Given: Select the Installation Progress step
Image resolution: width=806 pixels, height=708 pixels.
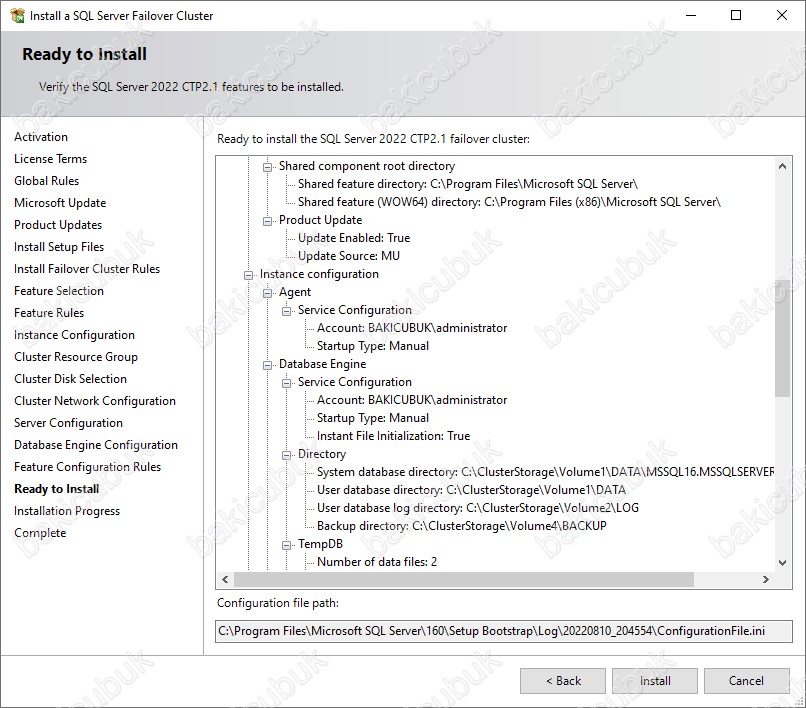Looking at the screenshot, I should coord(67,511).
